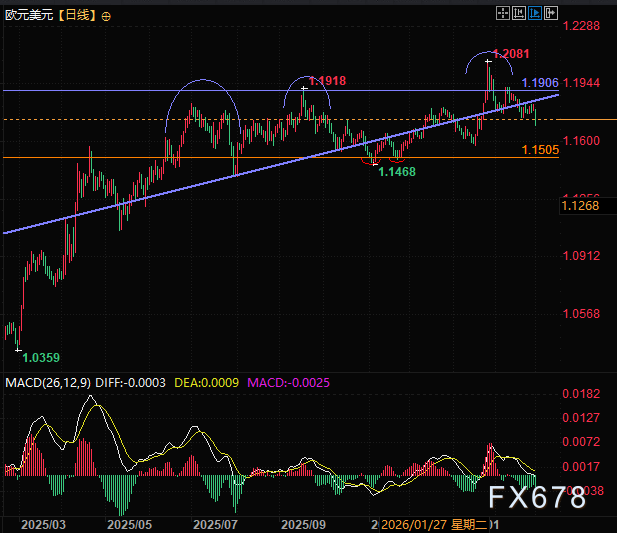The width and height of the screenshot is (617, 533).
Task: Click the white cross marker at 1.1918 peak
Action: pos(304,89)
